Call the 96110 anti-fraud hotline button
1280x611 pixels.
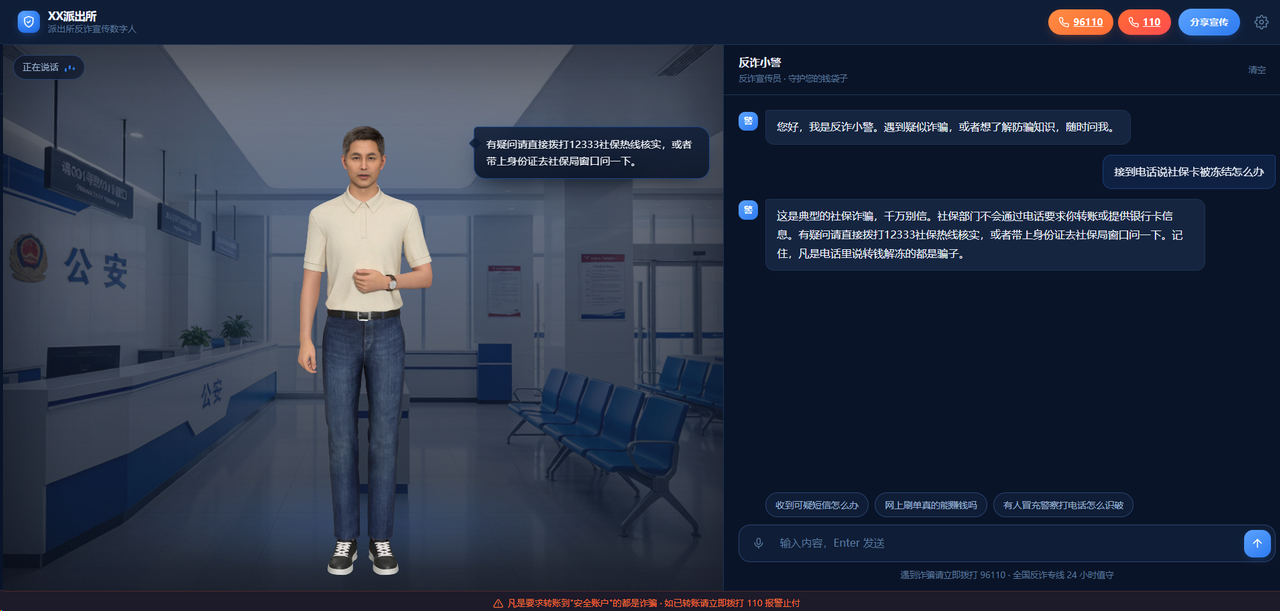pos(1080,22)
